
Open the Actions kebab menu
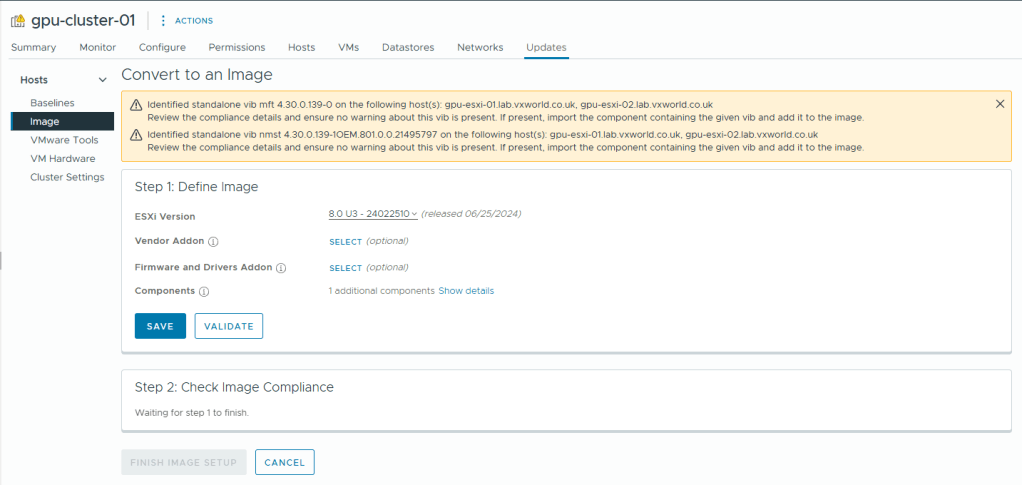(x=163, y=20)
